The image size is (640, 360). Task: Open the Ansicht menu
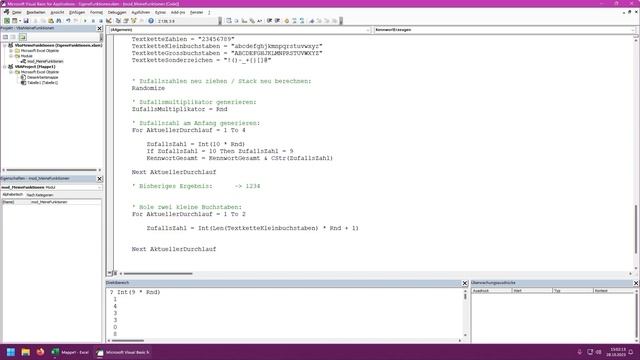tap(57, 13)
